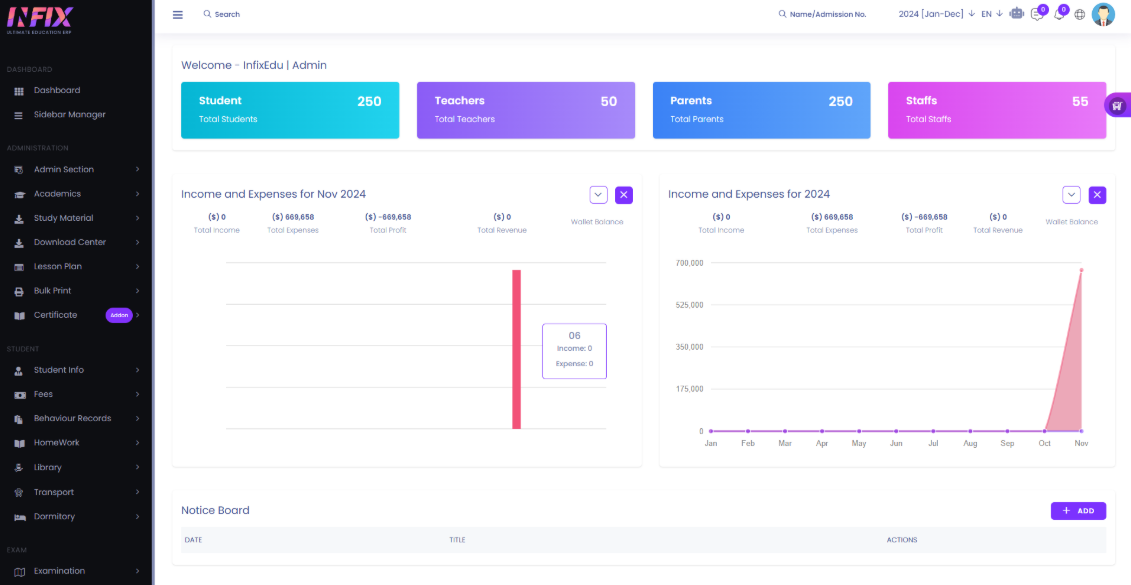Expand the Fees sidebar menu
Image resolution: width=1131 pixels, height=585 pixels.
coord(76,394)
